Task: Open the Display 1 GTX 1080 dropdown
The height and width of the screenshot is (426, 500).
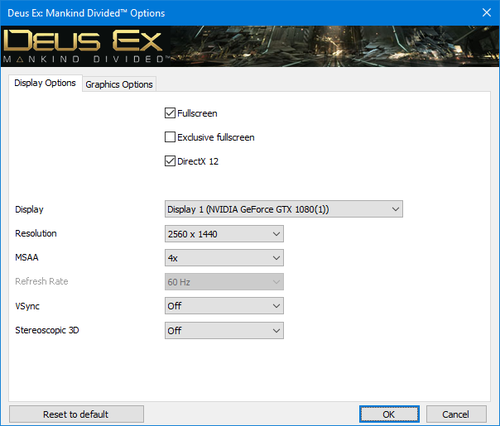Action: tap(284, 209)
